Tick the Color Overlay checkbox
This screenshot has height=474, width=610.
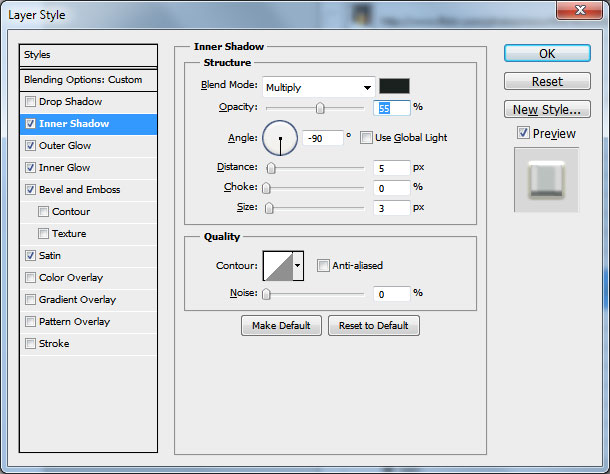(x=30, y=277)
